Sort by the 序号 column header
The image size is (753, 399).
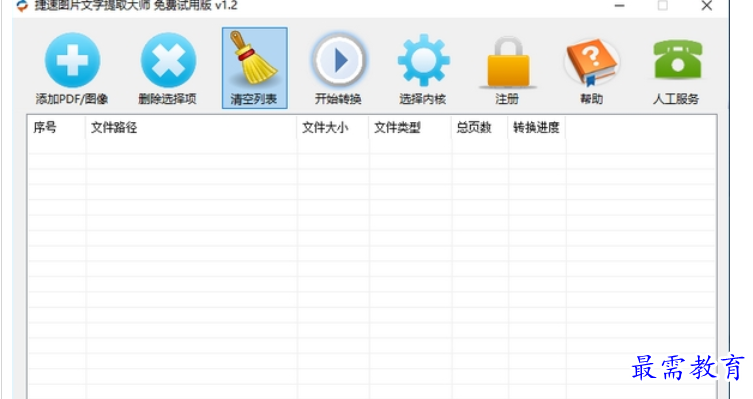click(x=56, y=127)
